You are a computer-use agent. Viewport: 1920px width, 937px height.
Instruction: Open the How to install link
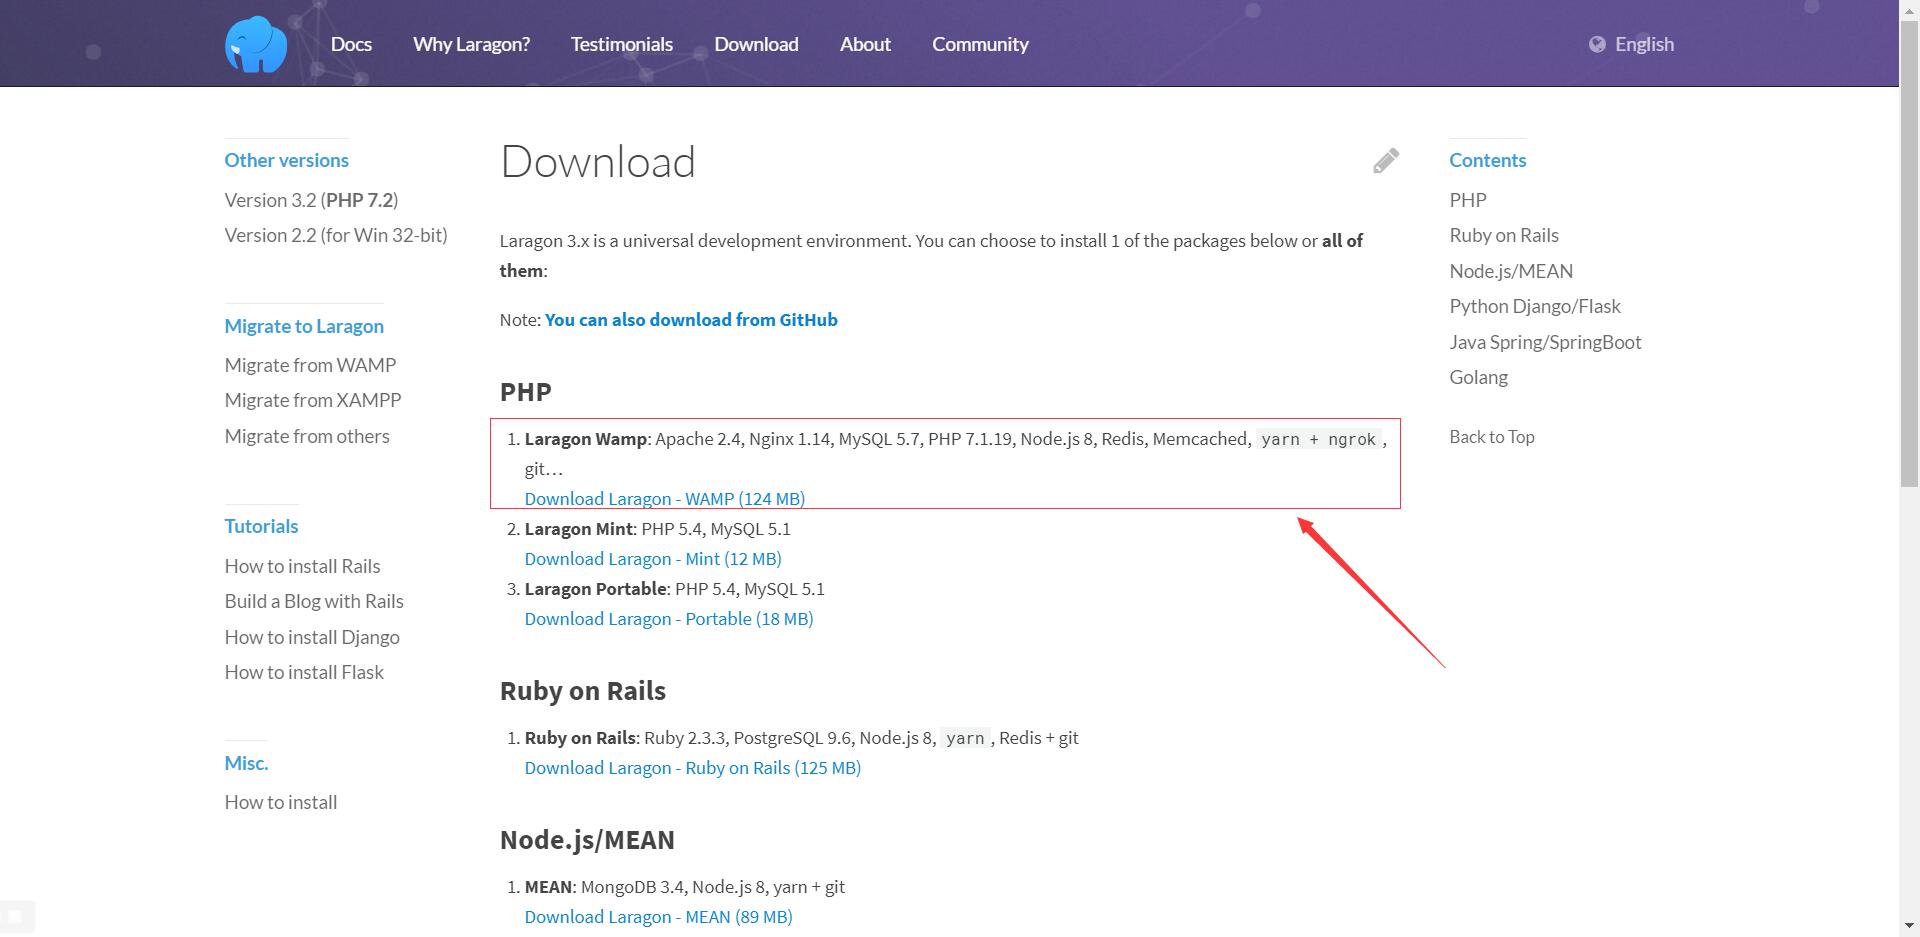(x=281, y=802)
